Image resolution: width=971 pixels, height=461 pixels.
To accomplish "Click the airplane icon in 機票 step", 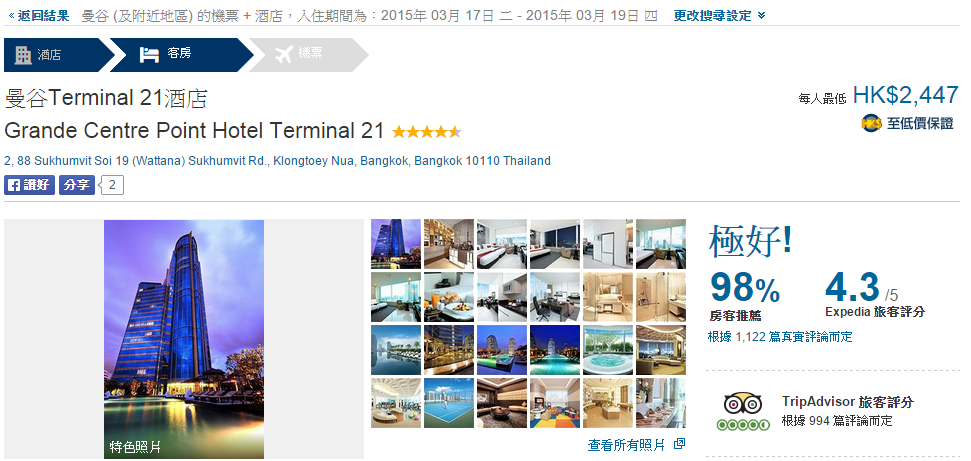I will (x=282, y=55).
